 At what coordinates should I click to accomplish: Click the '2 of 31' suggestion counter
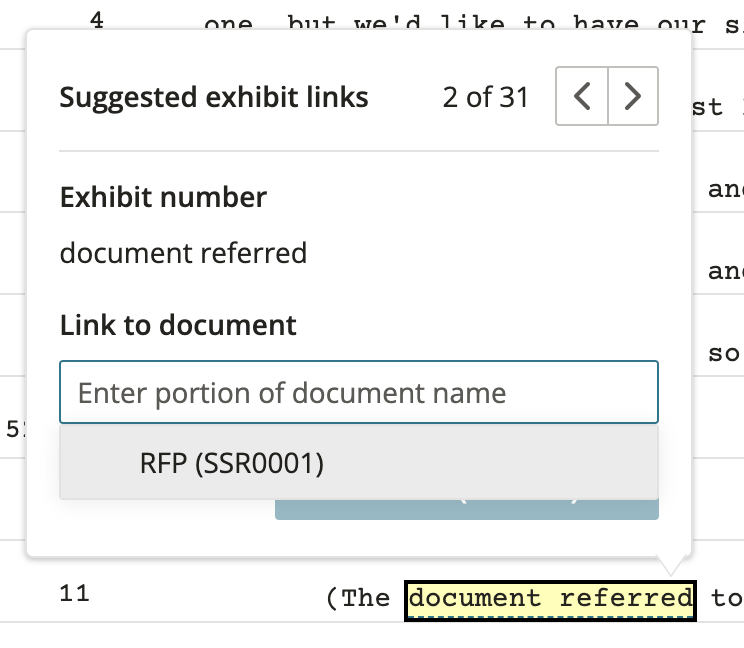tap(485, 97)
